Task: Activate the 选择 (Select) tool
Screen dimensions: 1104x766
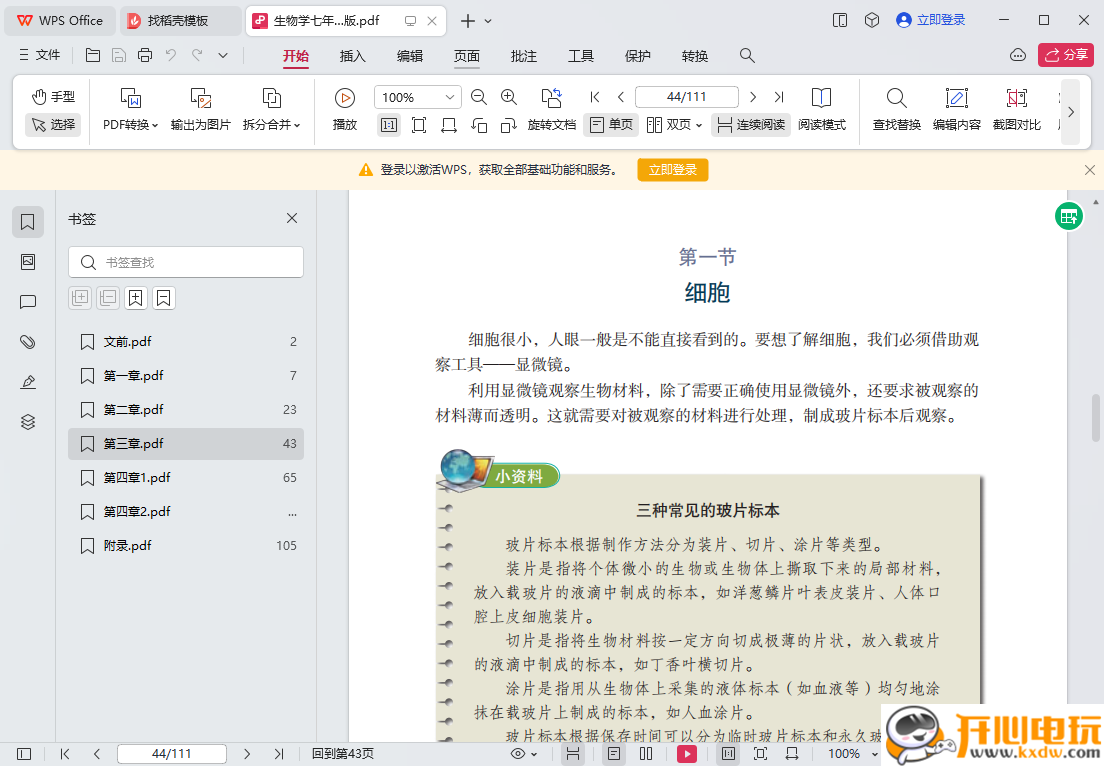Action: click(x=52, y=125)
